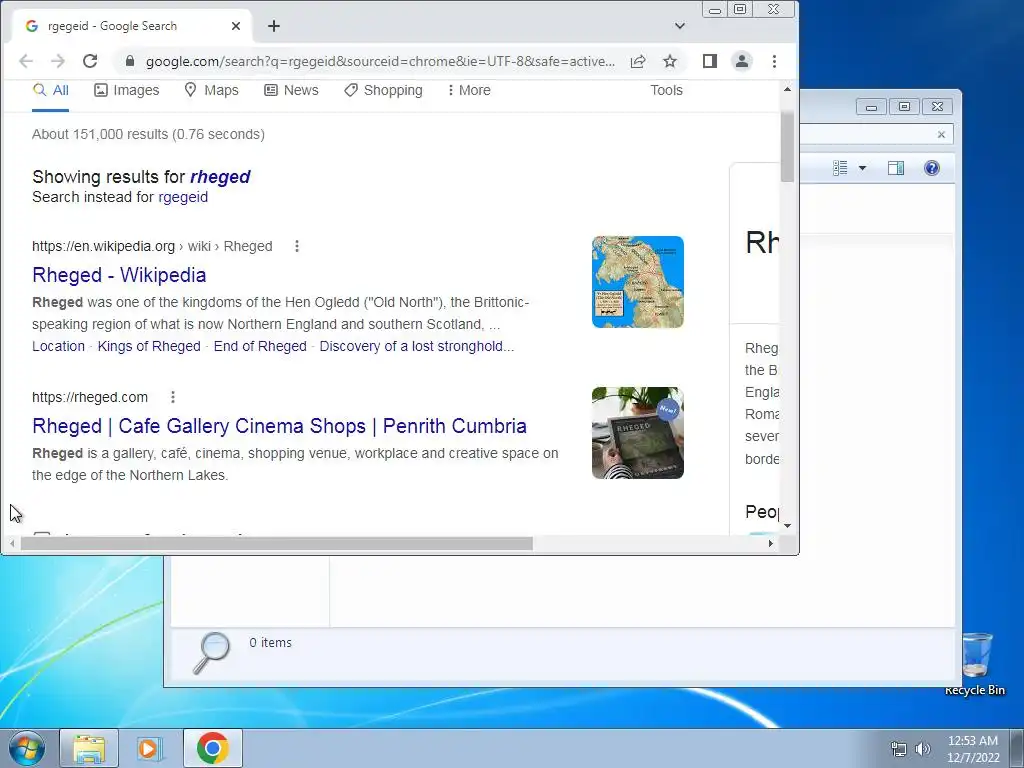Change view icon in Explorer window

[840, 168]
